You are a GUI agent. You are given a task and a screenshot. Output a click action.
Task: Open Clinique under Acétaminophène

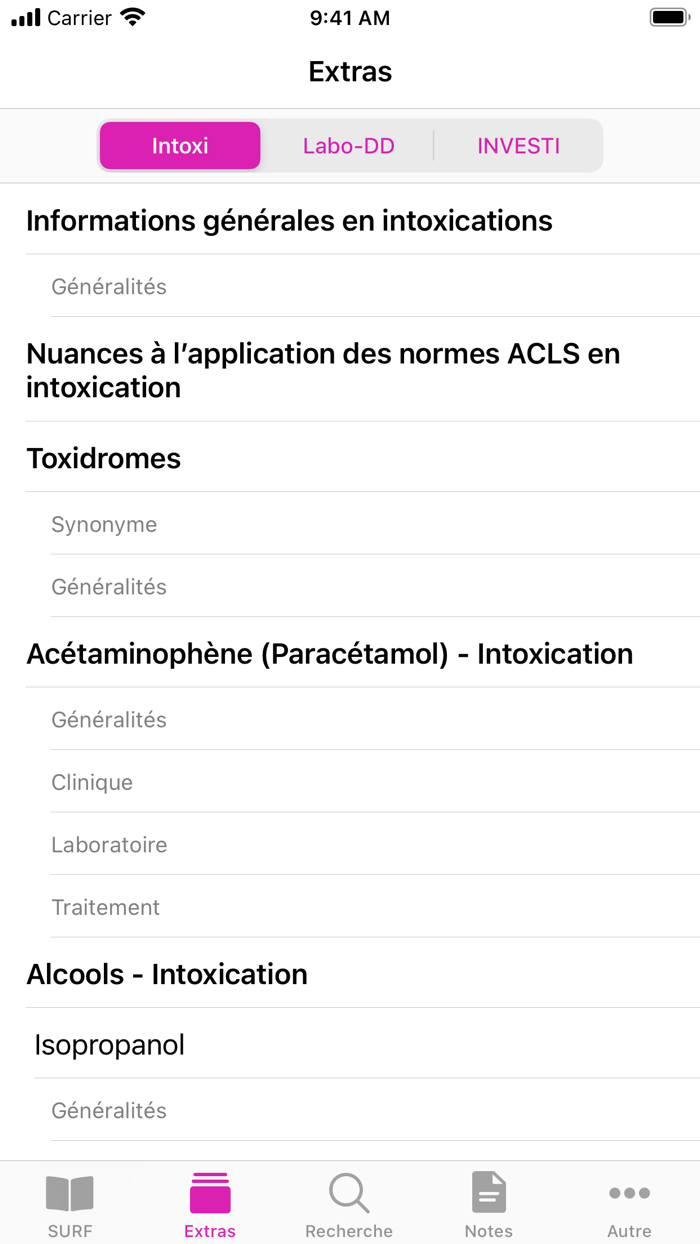(92, 783)
